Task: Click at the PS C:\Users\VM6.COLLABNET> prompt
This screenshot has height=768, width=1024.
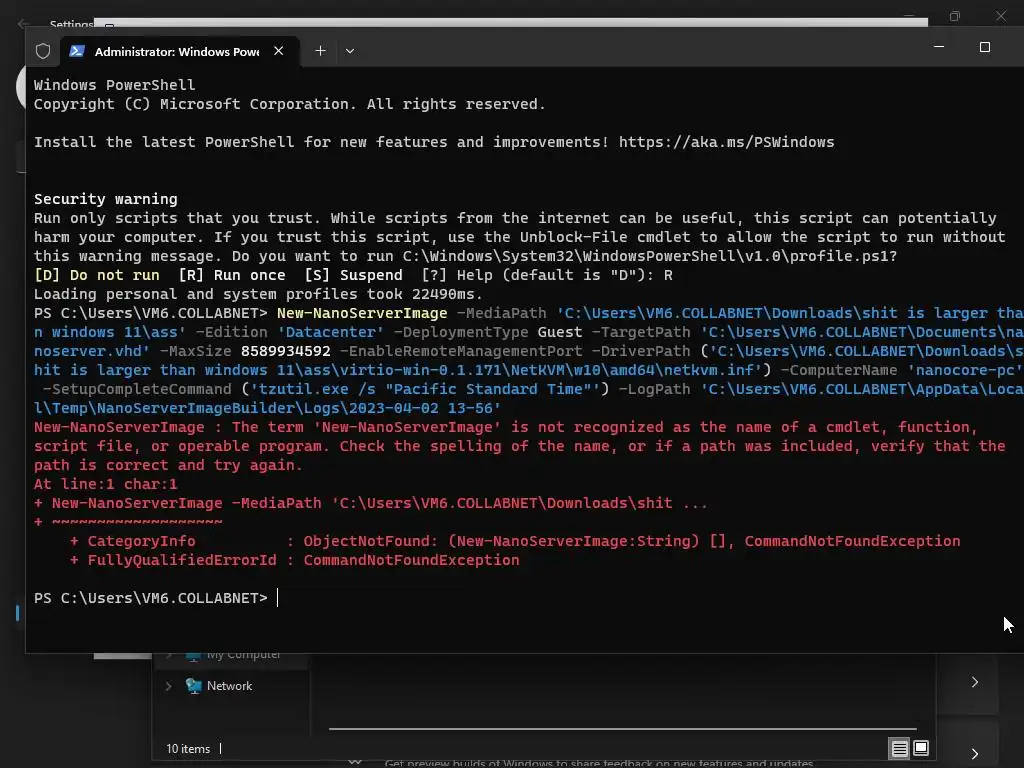Action: pos(150,598)
